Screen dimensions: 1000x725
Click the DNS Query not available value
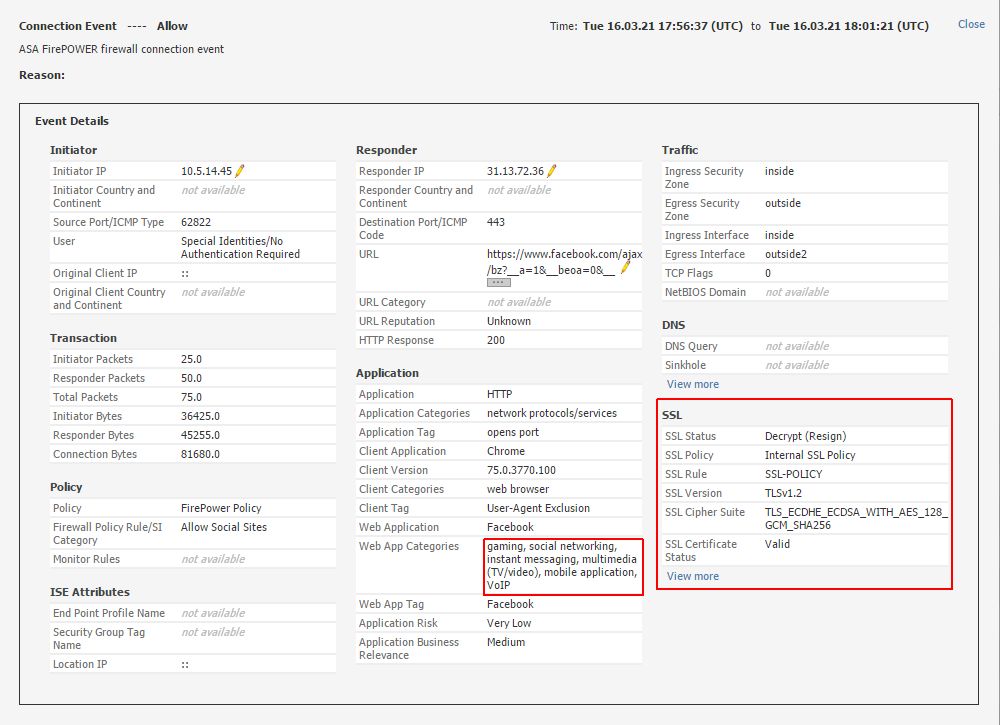[797, 346]
